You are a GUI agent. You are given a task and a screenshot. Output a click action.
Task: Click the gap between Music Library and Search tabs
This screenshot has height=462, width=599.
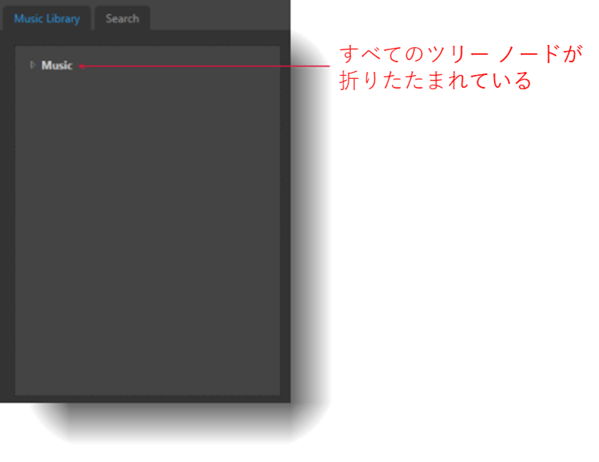[93, 18]
